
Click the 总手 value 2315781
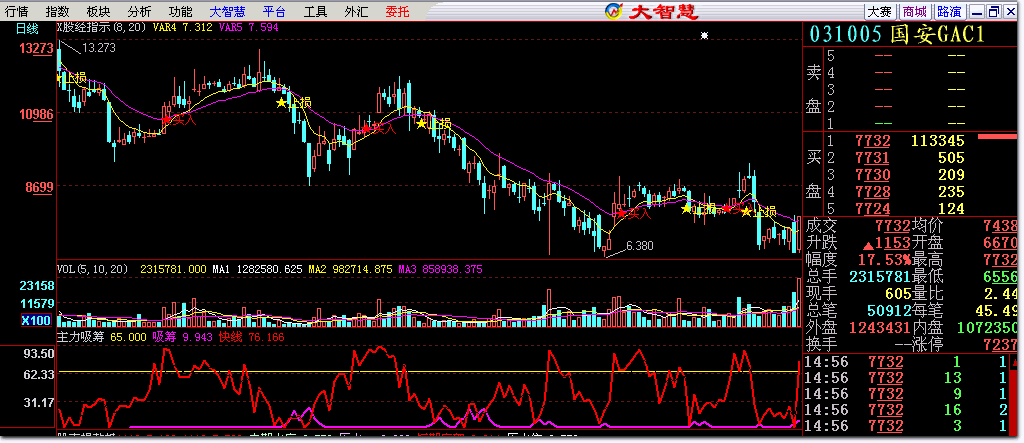pos(880,276)
